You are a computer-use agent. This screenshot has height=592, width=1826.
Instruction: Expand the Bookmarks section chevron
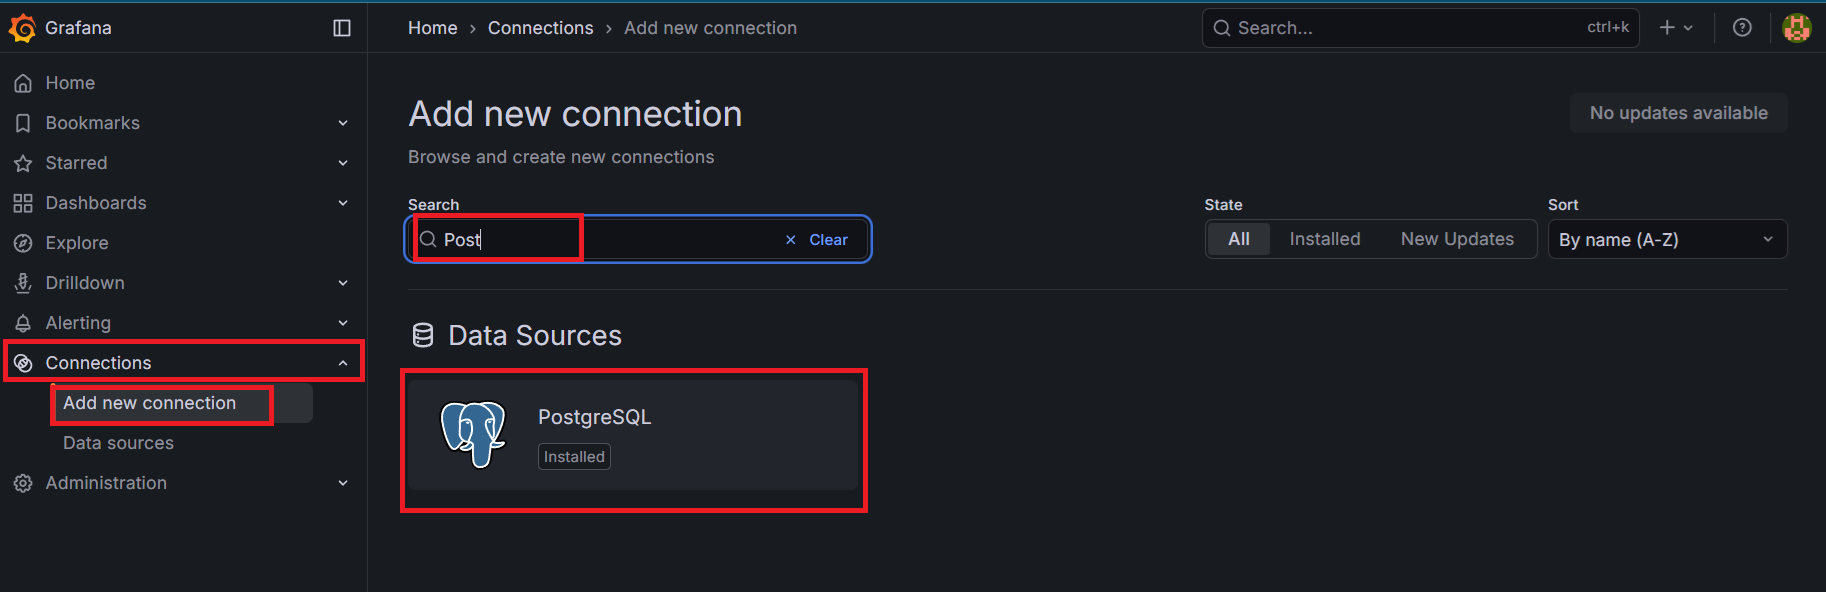pyautogui.click(x=343, y=123)
